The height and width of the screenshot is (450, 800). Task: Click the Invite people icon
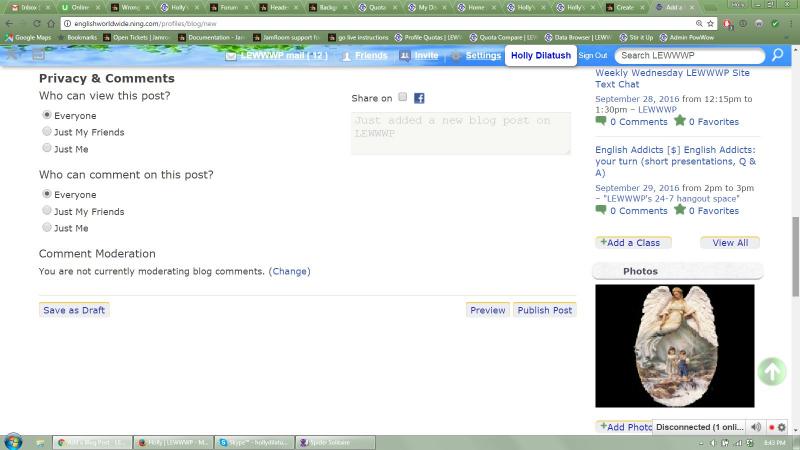405,56
